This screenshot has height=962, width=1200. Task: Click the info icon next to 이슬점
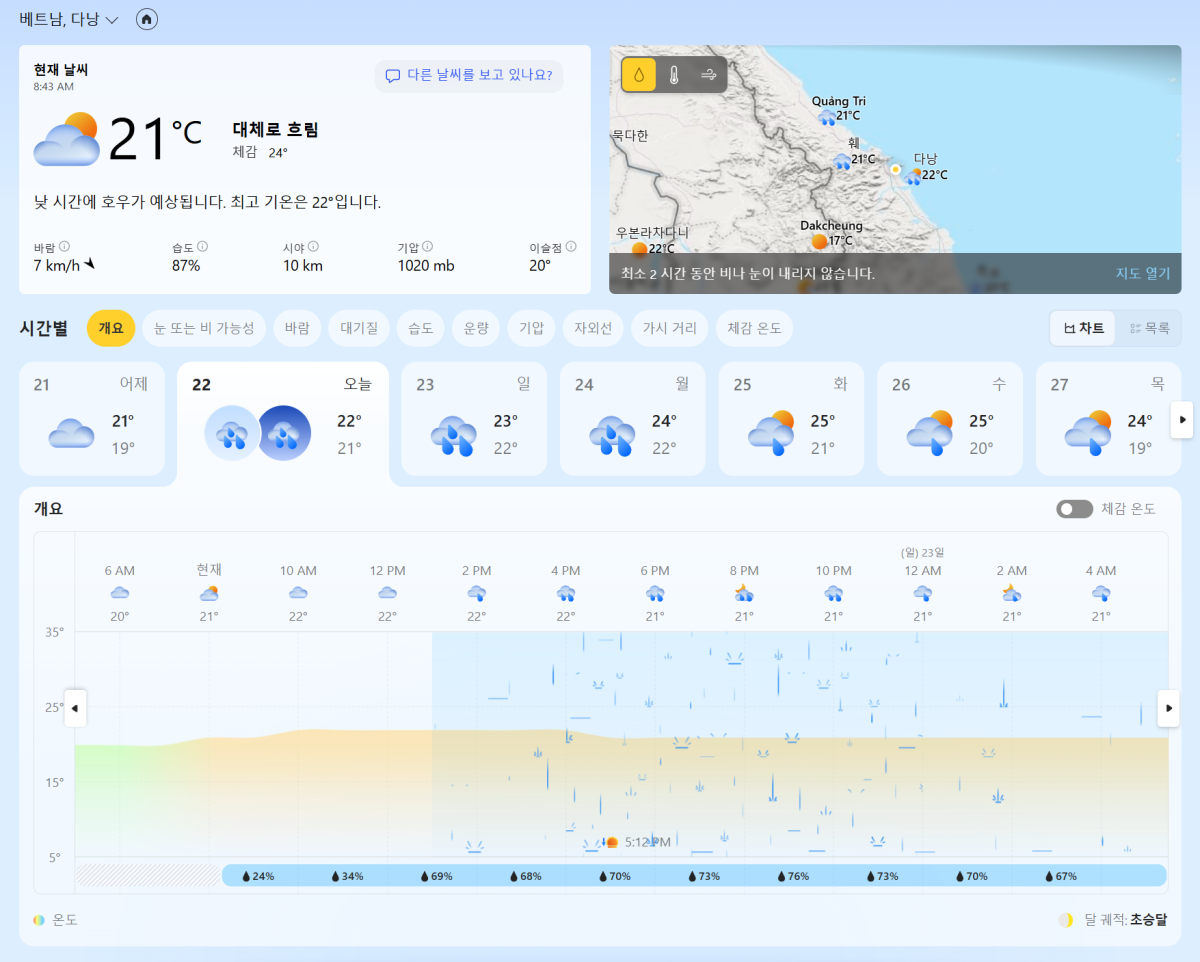570,247
